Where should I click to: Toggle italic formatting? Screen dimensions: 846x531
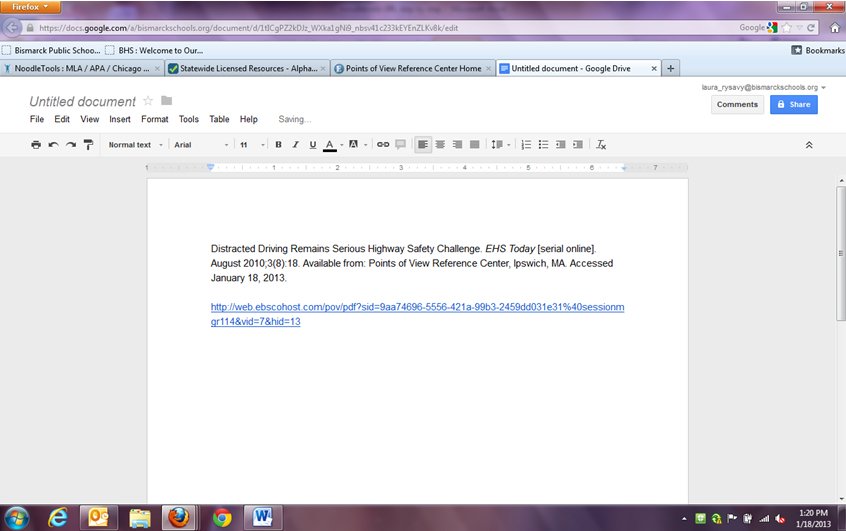pos(296,145)
